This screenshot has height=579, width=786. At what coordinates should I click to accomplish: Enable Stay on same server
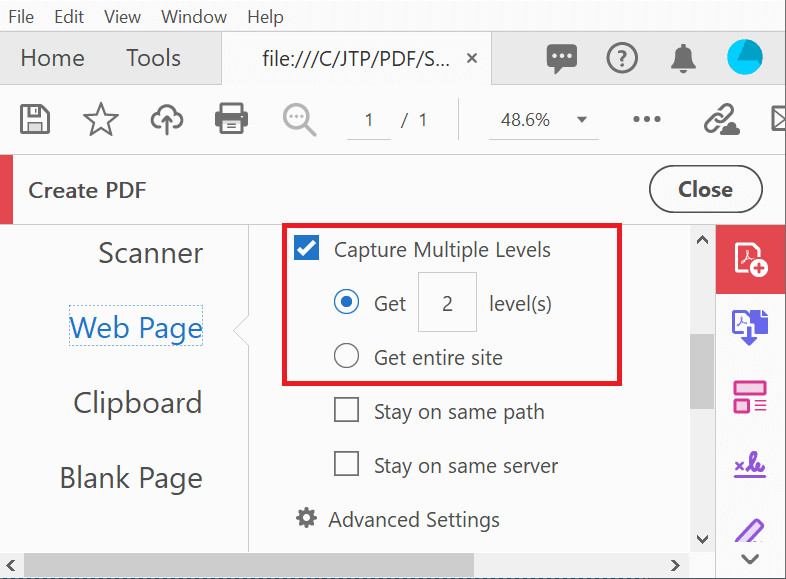346,464
